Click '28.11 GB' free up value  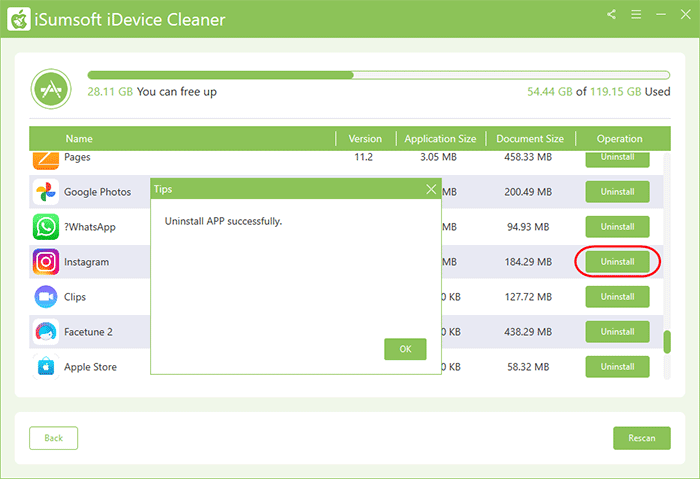[110, 92]
